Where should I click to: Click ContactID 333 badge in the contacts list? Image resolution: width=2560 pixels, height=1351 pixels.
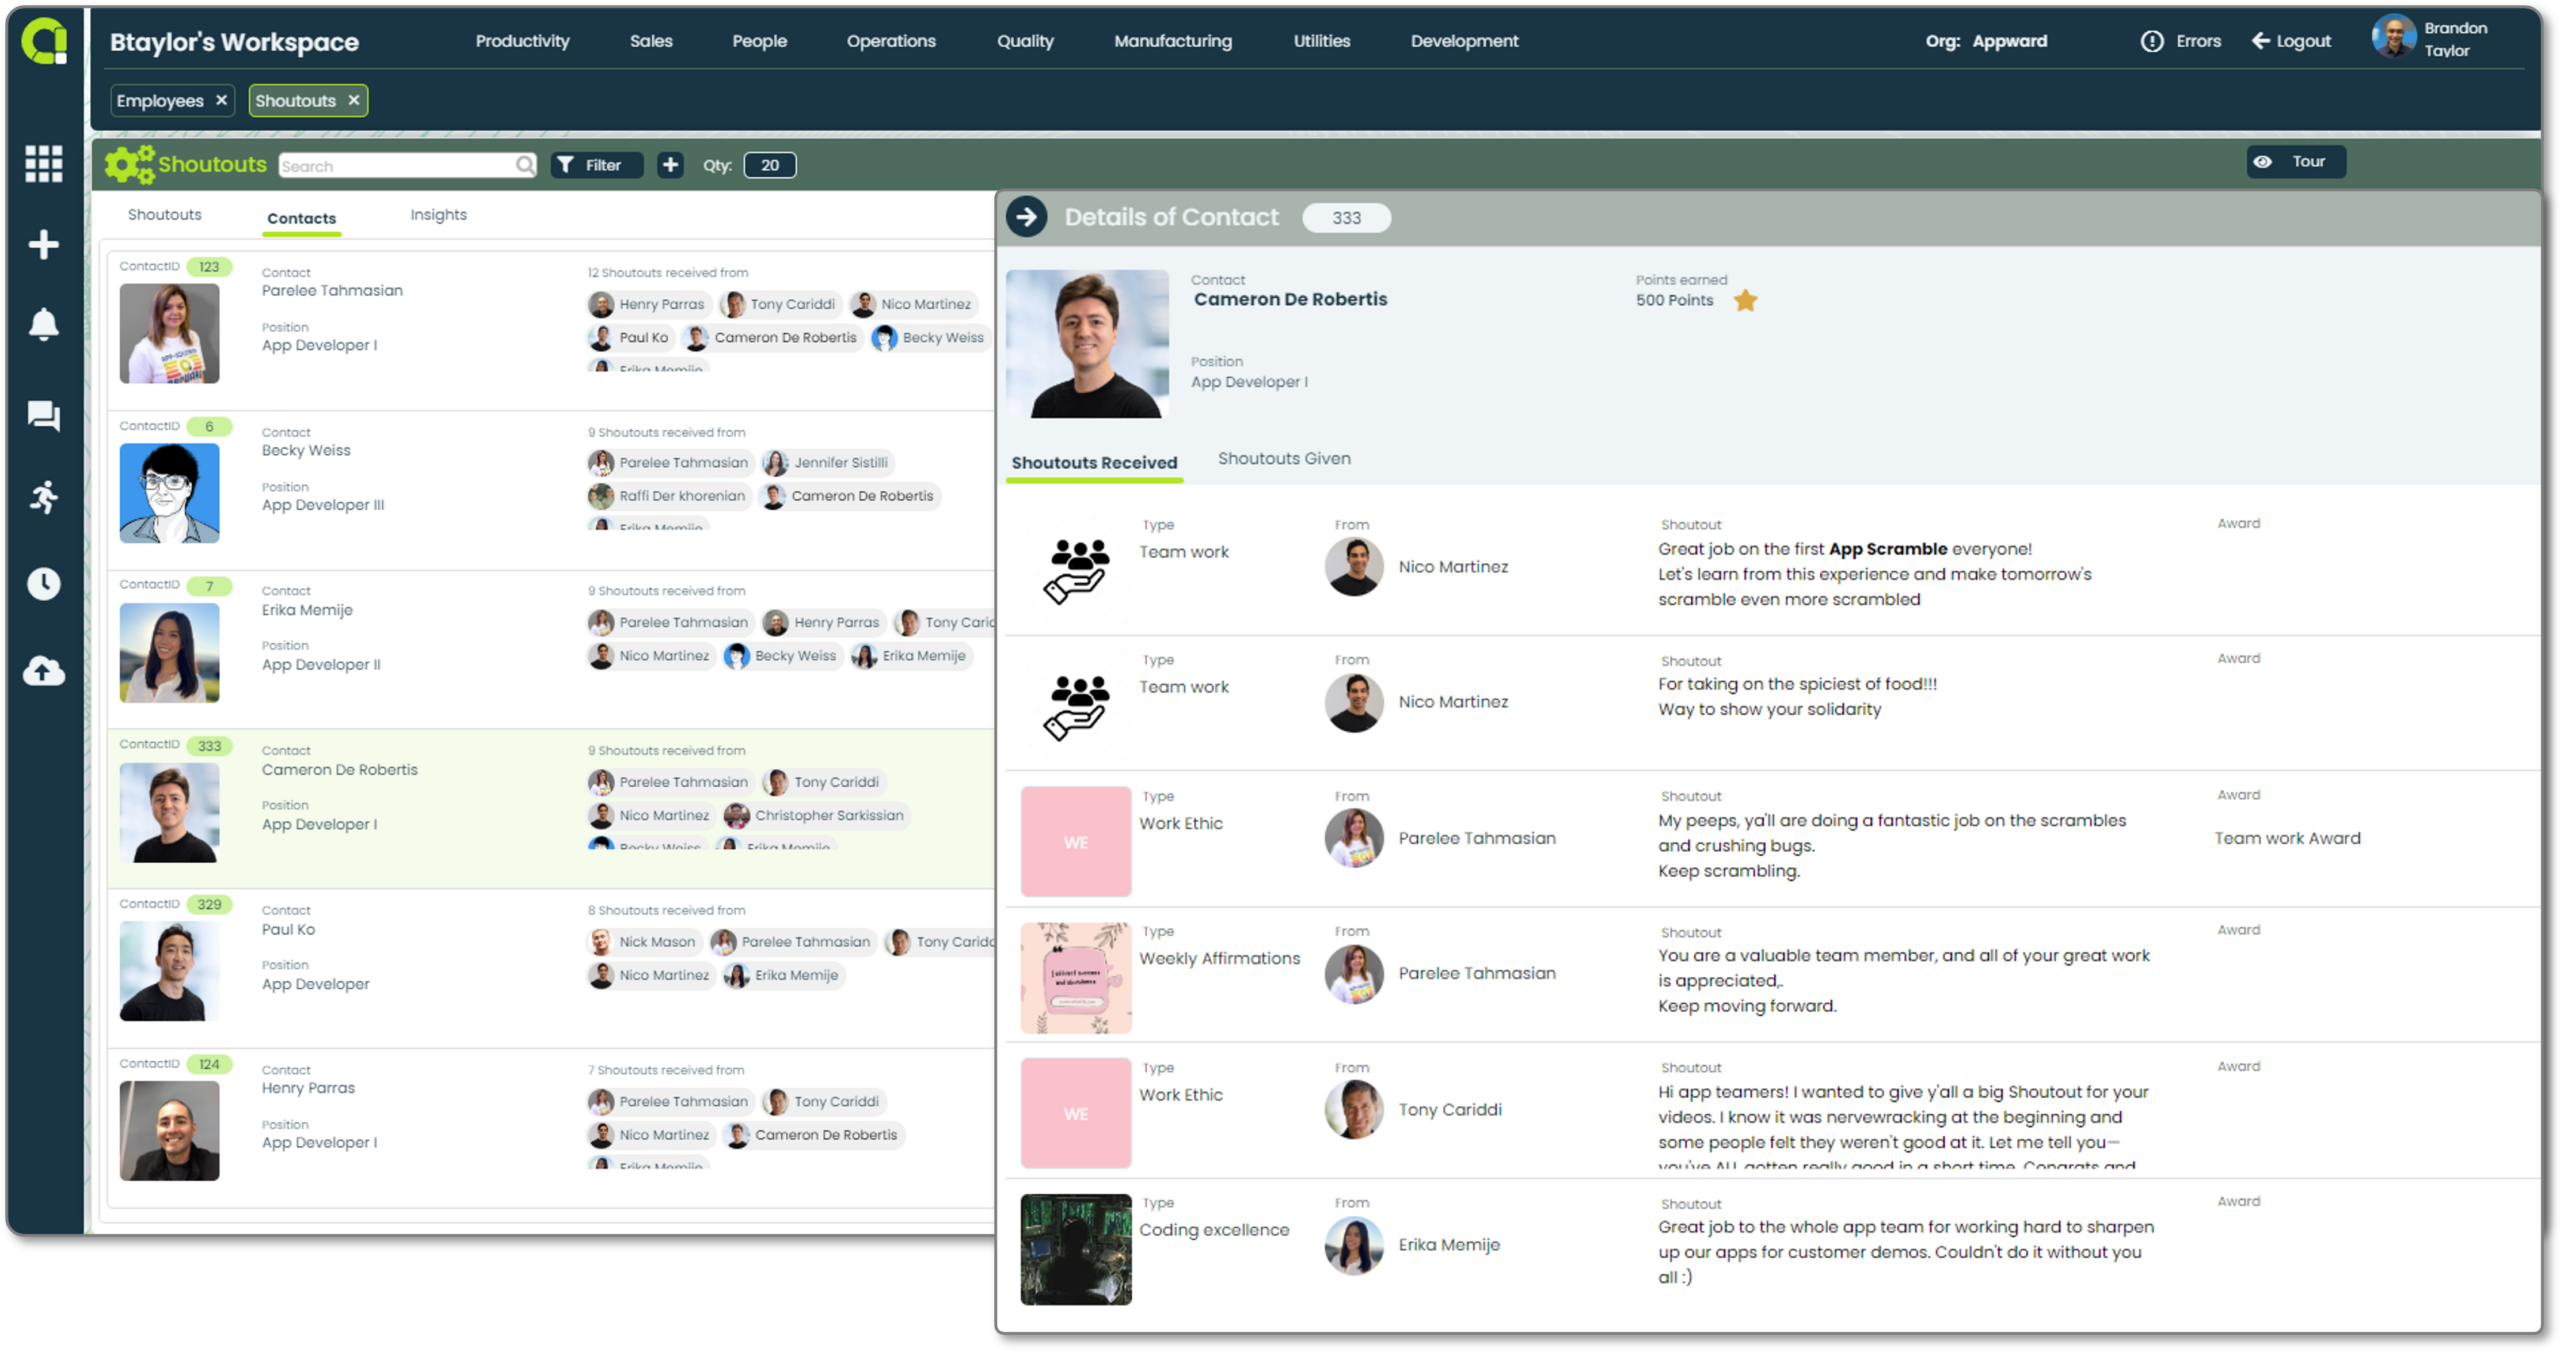coord(209,746)
